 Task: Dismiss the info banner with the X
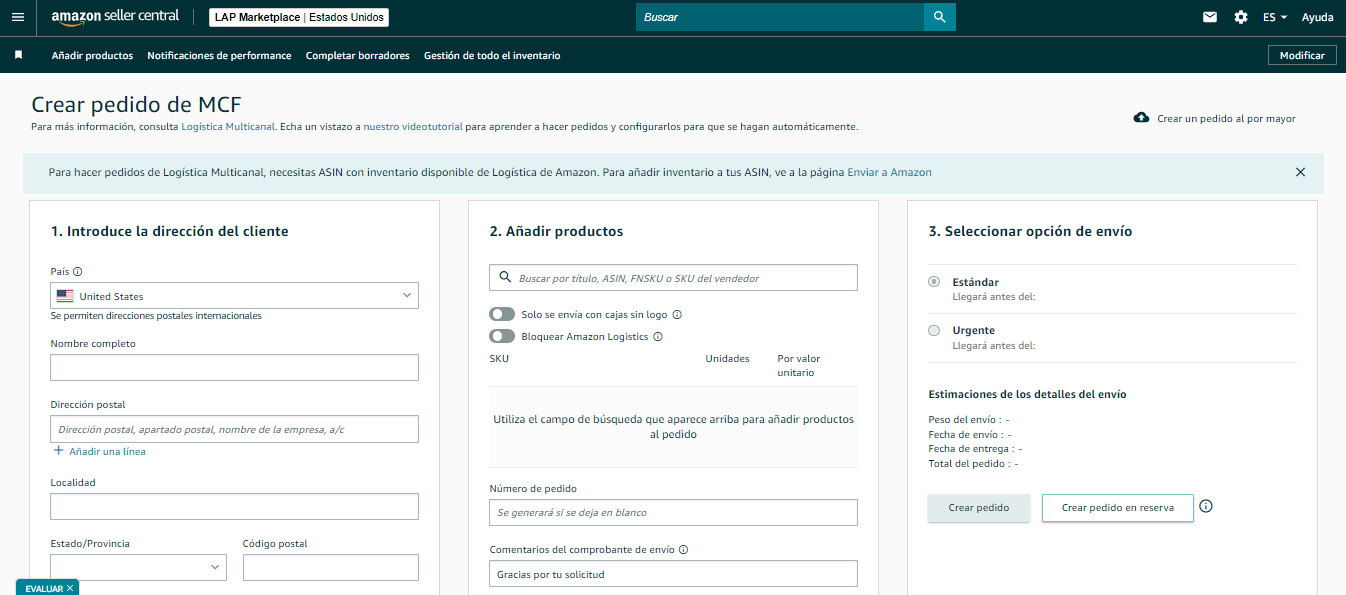[x=1300, y=172]
